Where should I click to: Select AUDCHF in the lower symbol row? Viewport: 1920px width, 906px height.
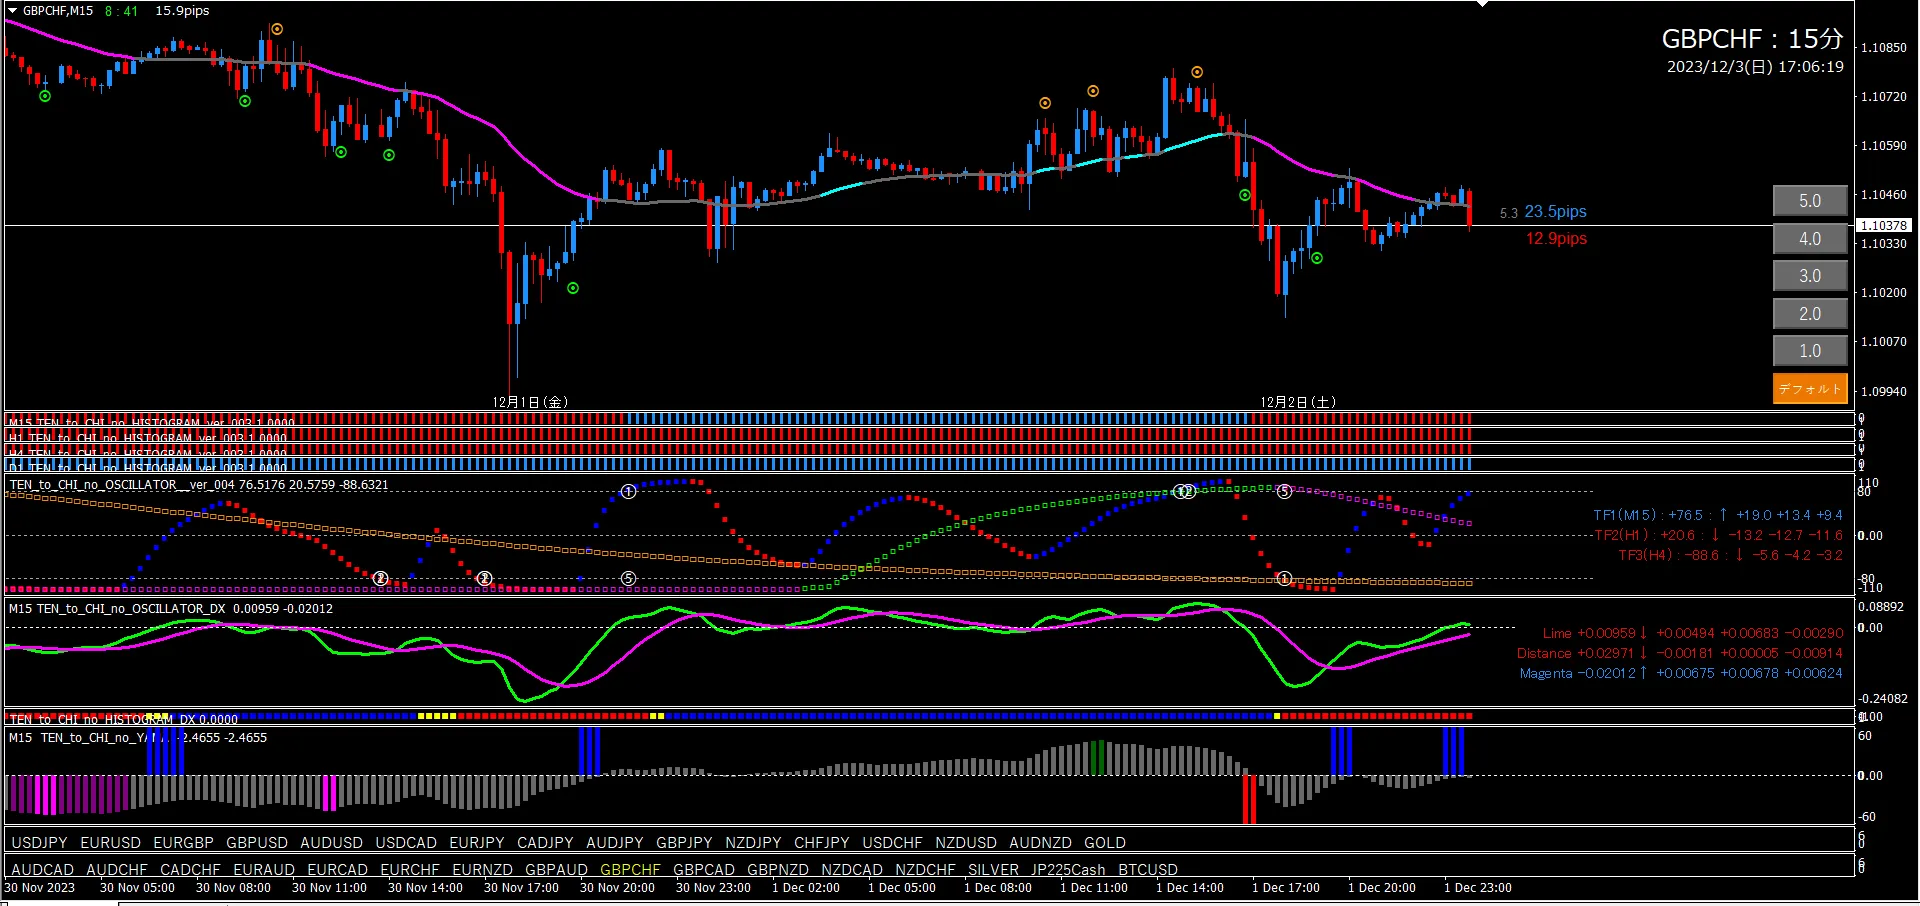[x=117, y=870]
